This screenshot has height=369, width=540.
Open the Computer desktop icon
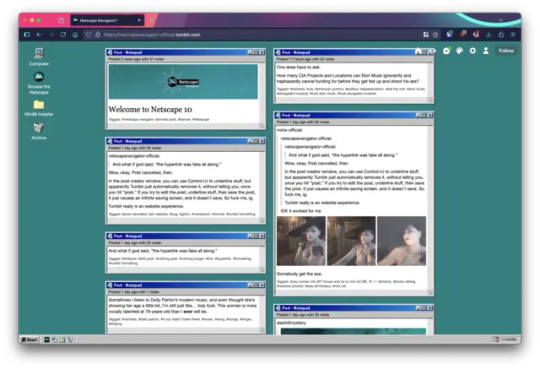39,57
